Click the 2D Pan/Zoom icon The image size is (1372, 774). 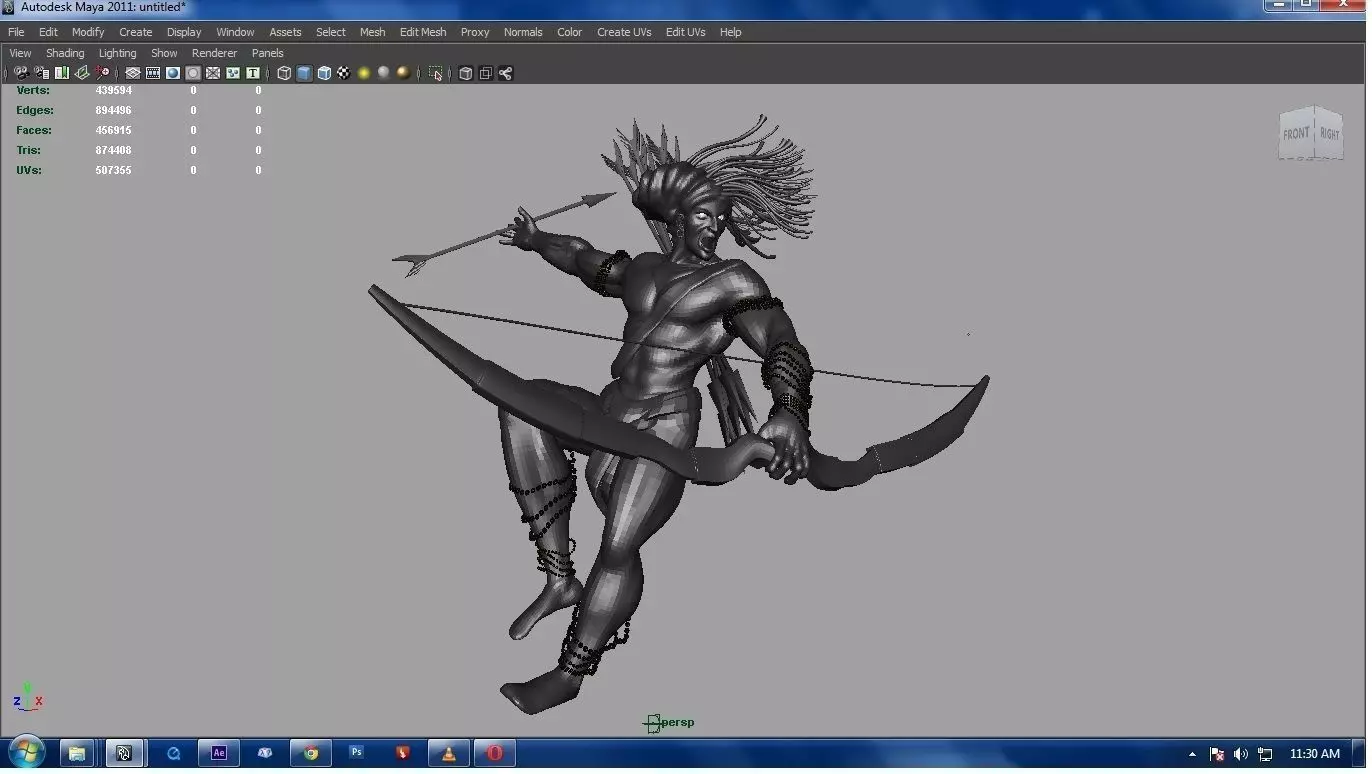pos(102,73)
